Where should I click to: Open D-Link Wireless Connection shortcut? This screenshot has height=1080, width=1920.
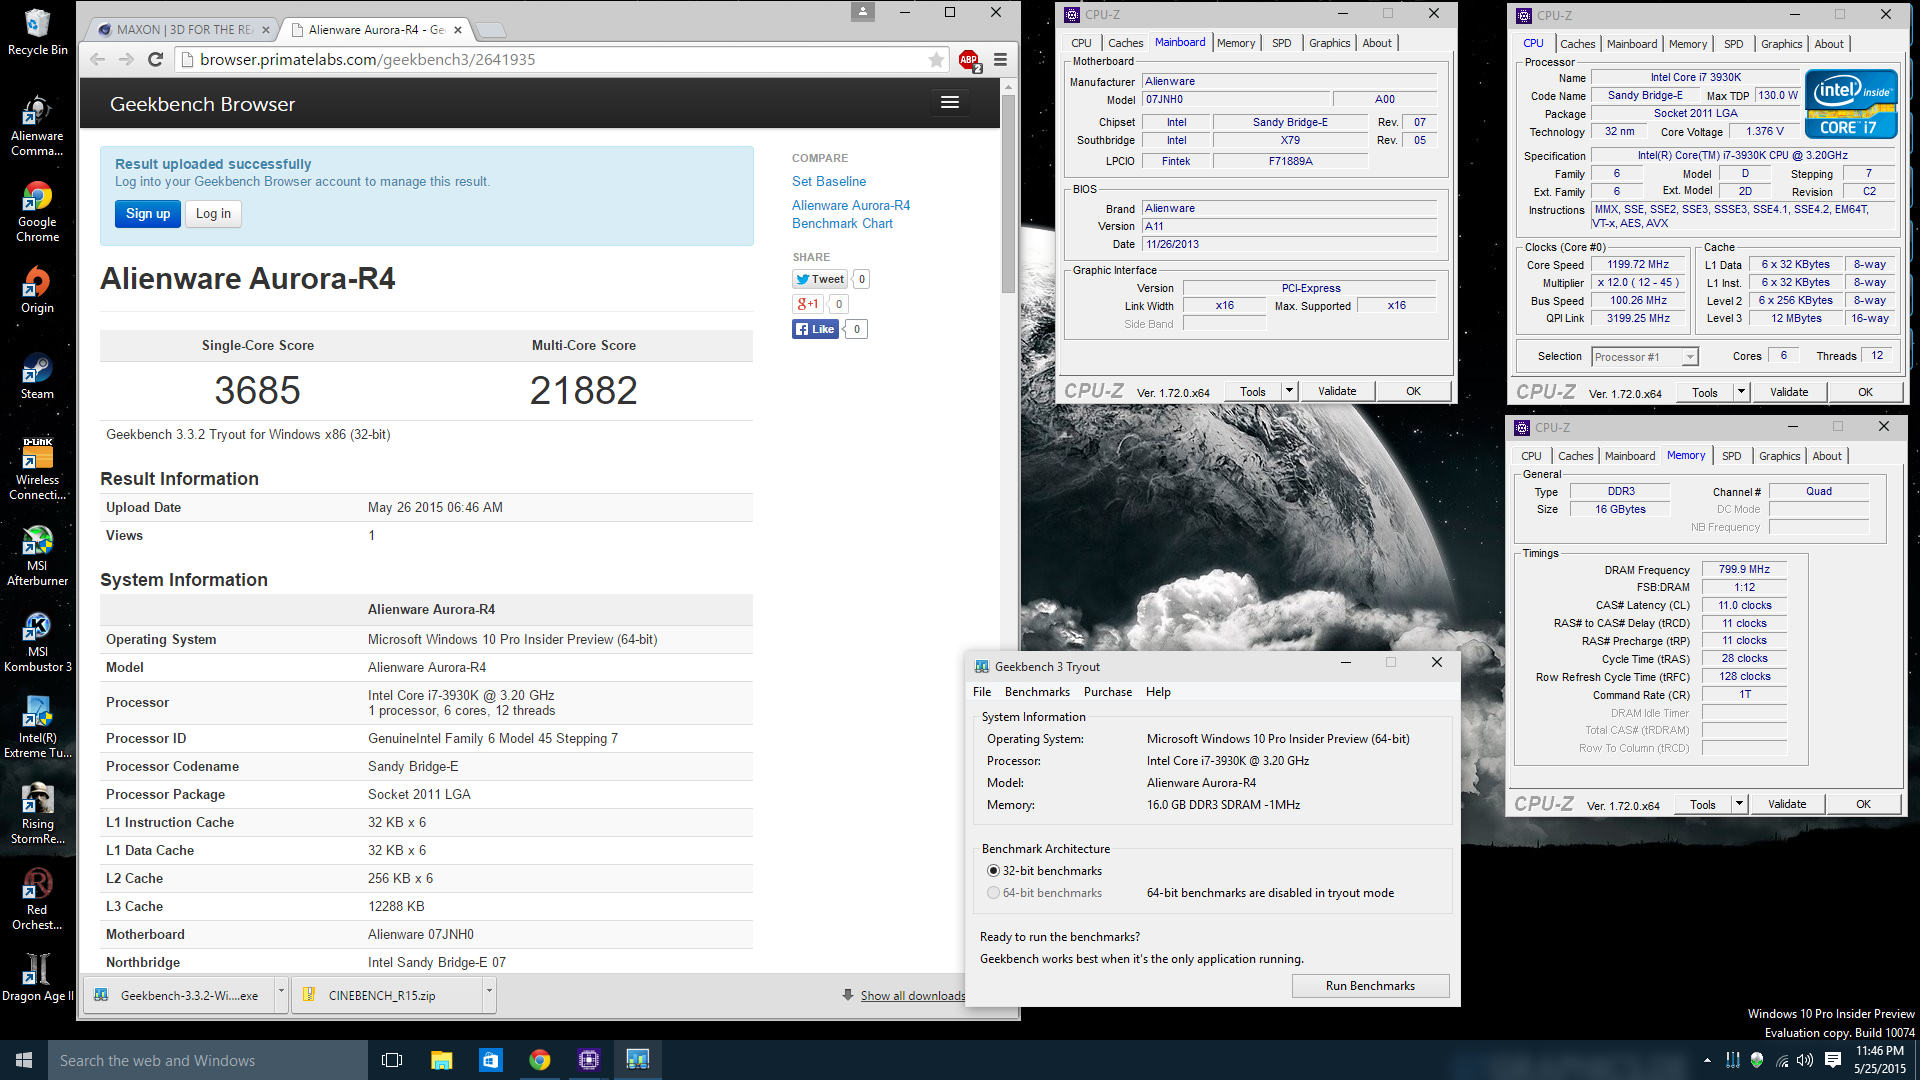pyautogui.click(x=37, y=470)
